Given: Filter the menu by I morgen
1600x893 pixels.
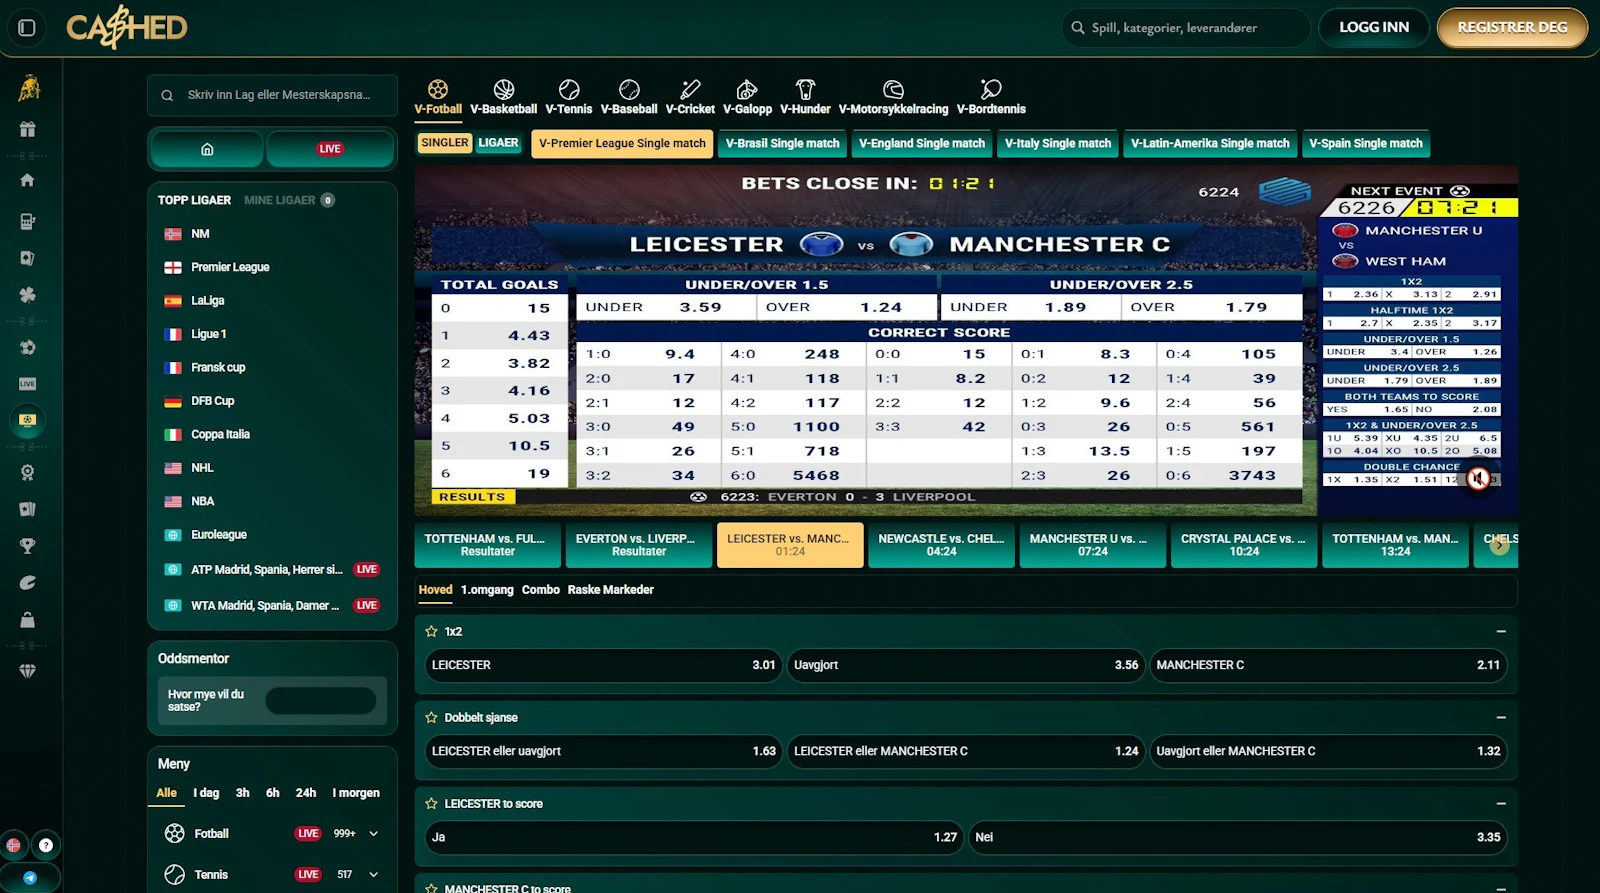Looking at the screenshot, I should [356, 793].
